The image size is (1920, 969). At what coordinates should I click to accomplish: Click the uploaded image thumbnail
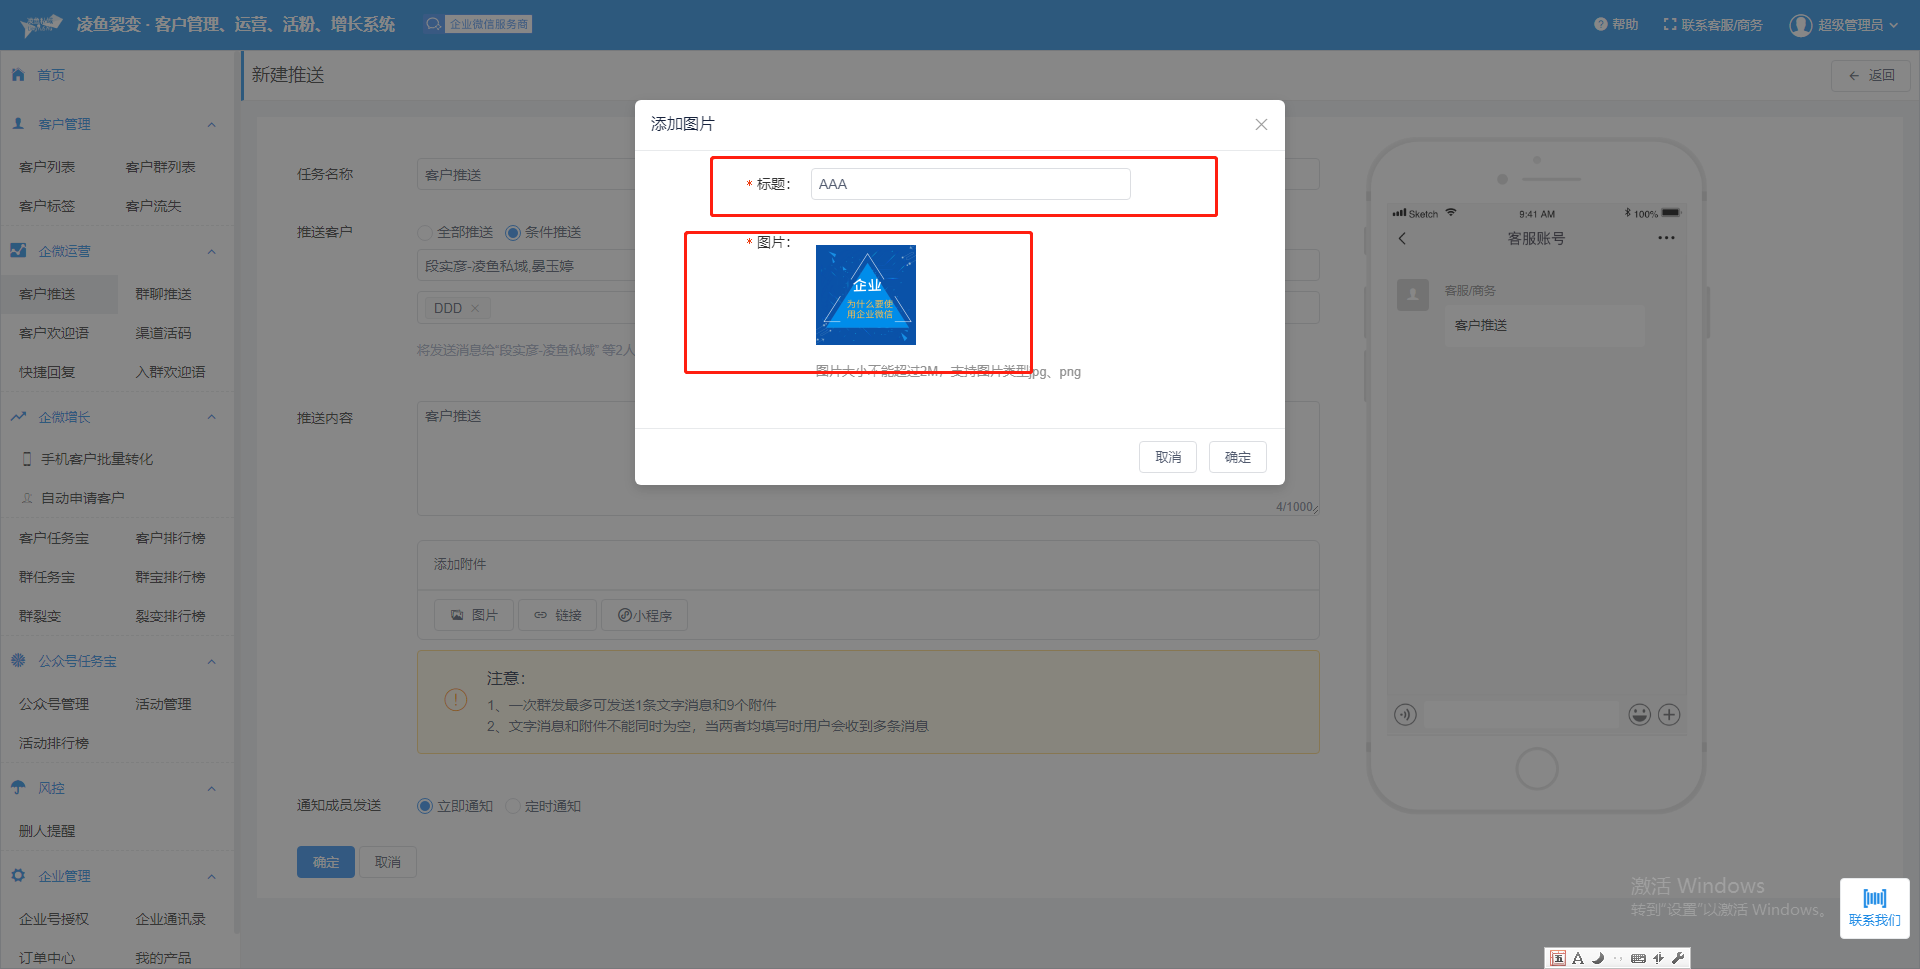tap(865, 295)
